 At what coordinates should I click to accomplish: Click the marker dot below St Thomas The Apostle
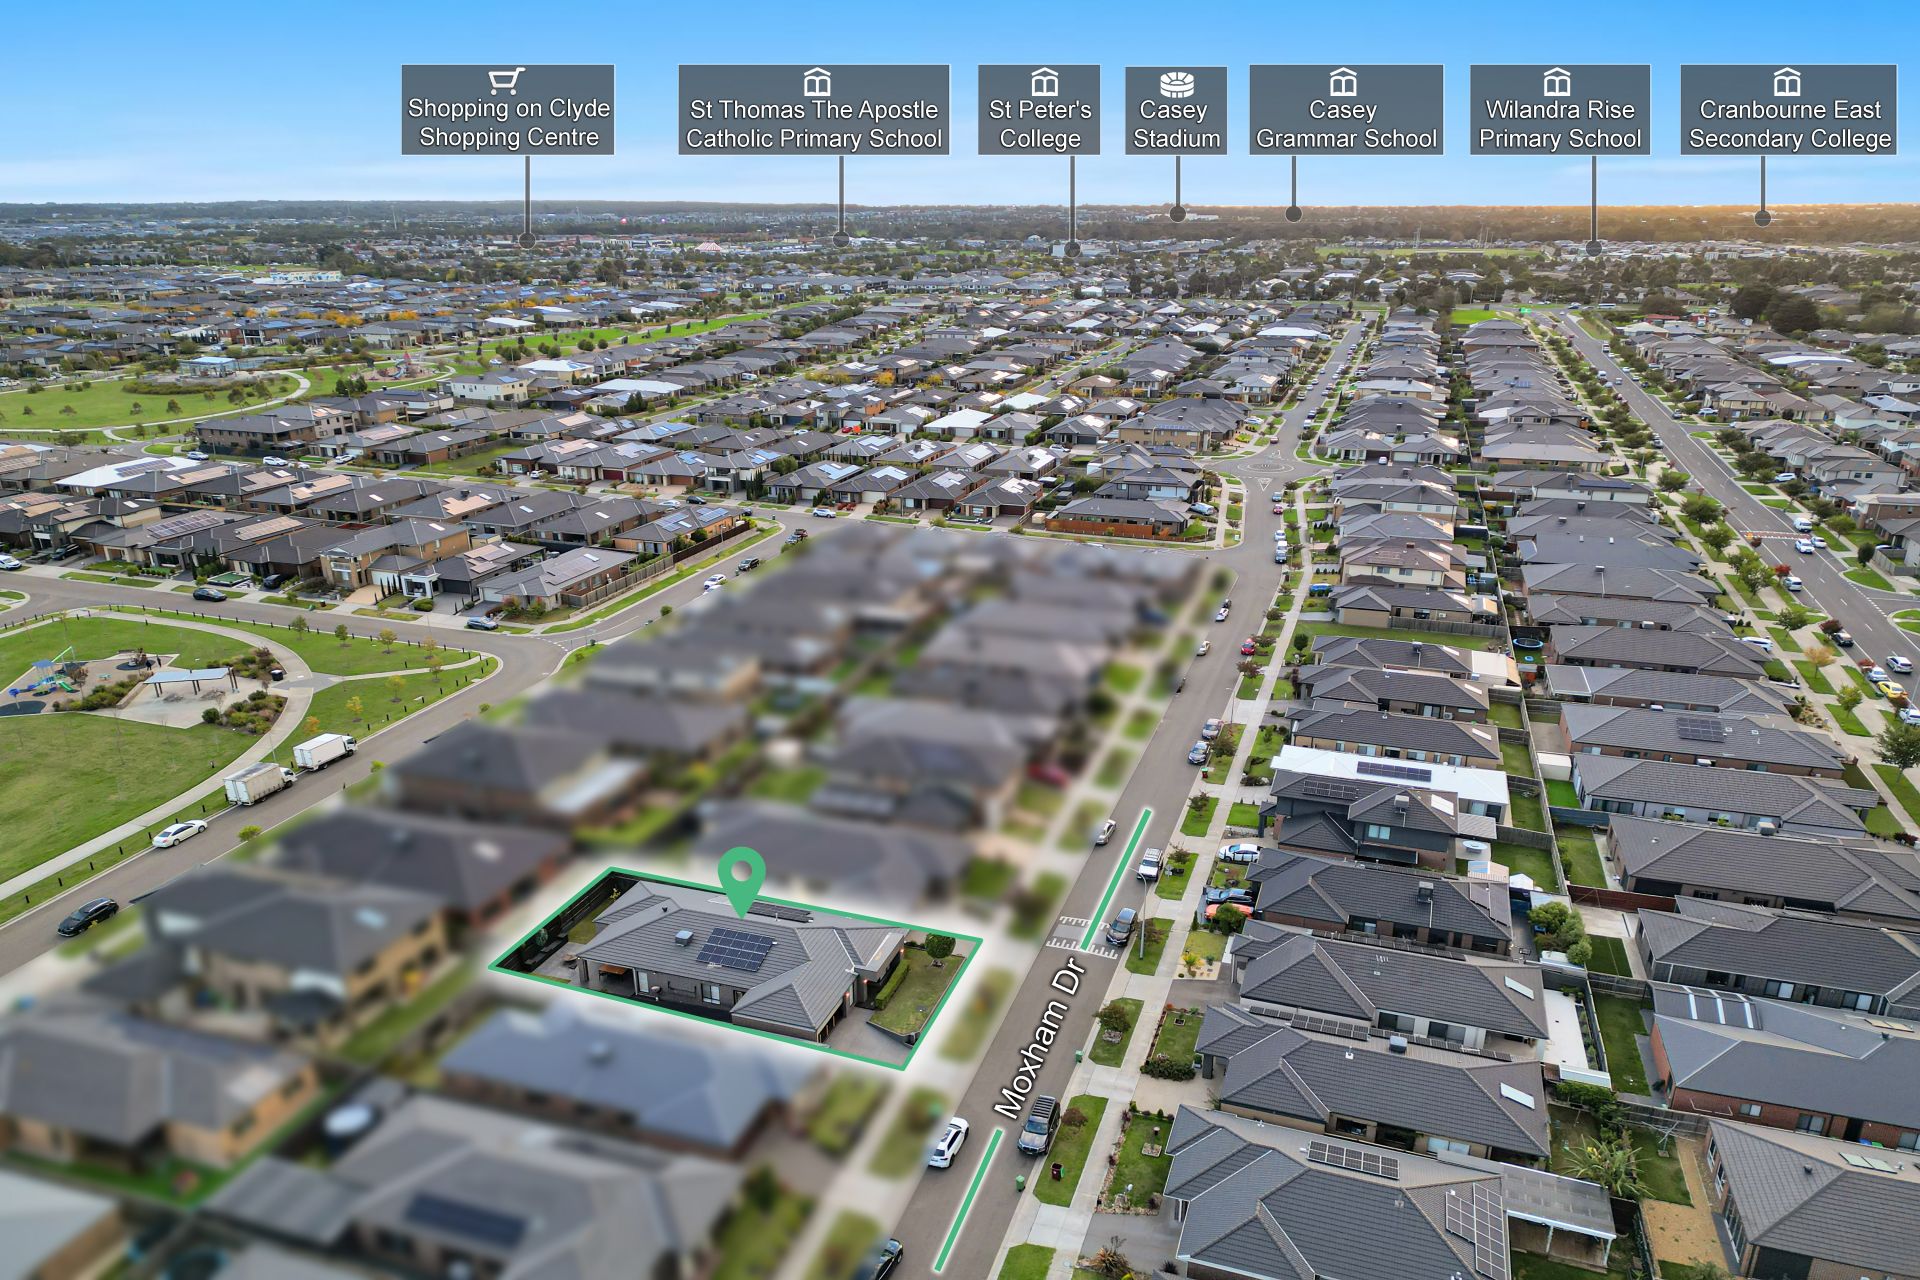click(x=841, y=239)
